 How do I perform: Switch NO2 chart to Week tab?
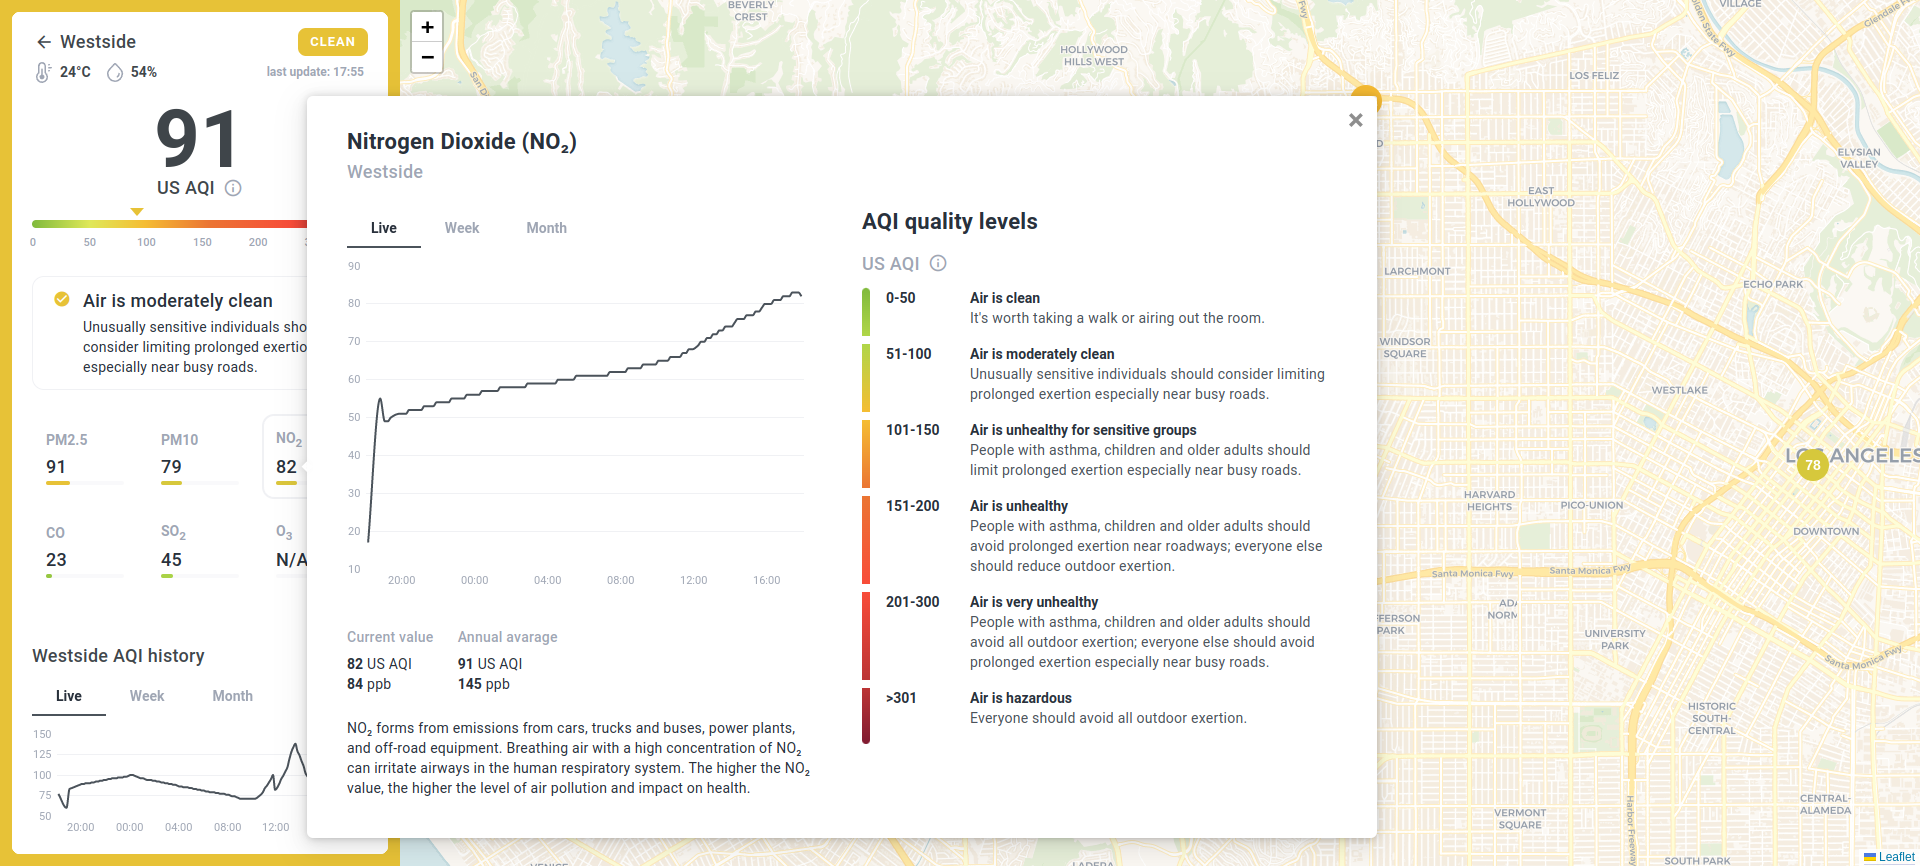462,228
